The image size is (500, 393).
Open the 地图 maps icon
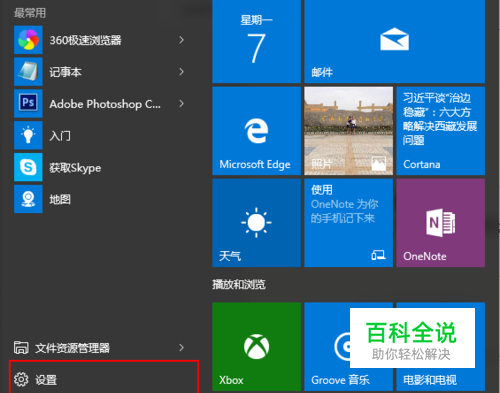coord(28,199)
